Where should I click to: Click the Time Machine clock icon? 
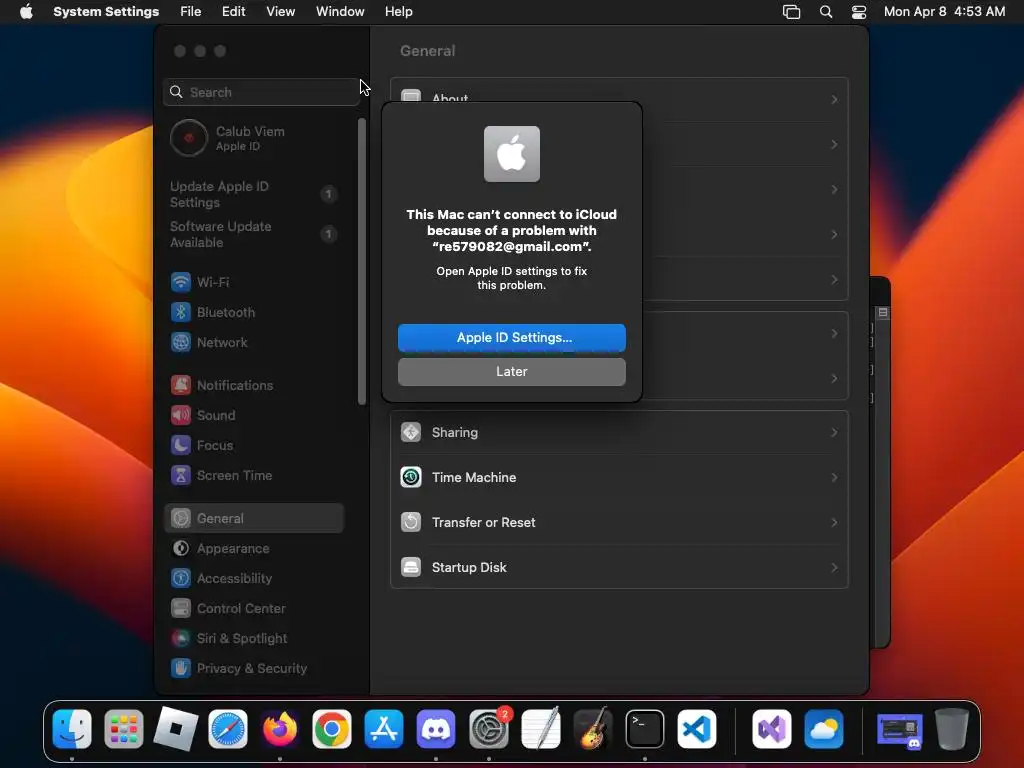click(x=411, y=477)
